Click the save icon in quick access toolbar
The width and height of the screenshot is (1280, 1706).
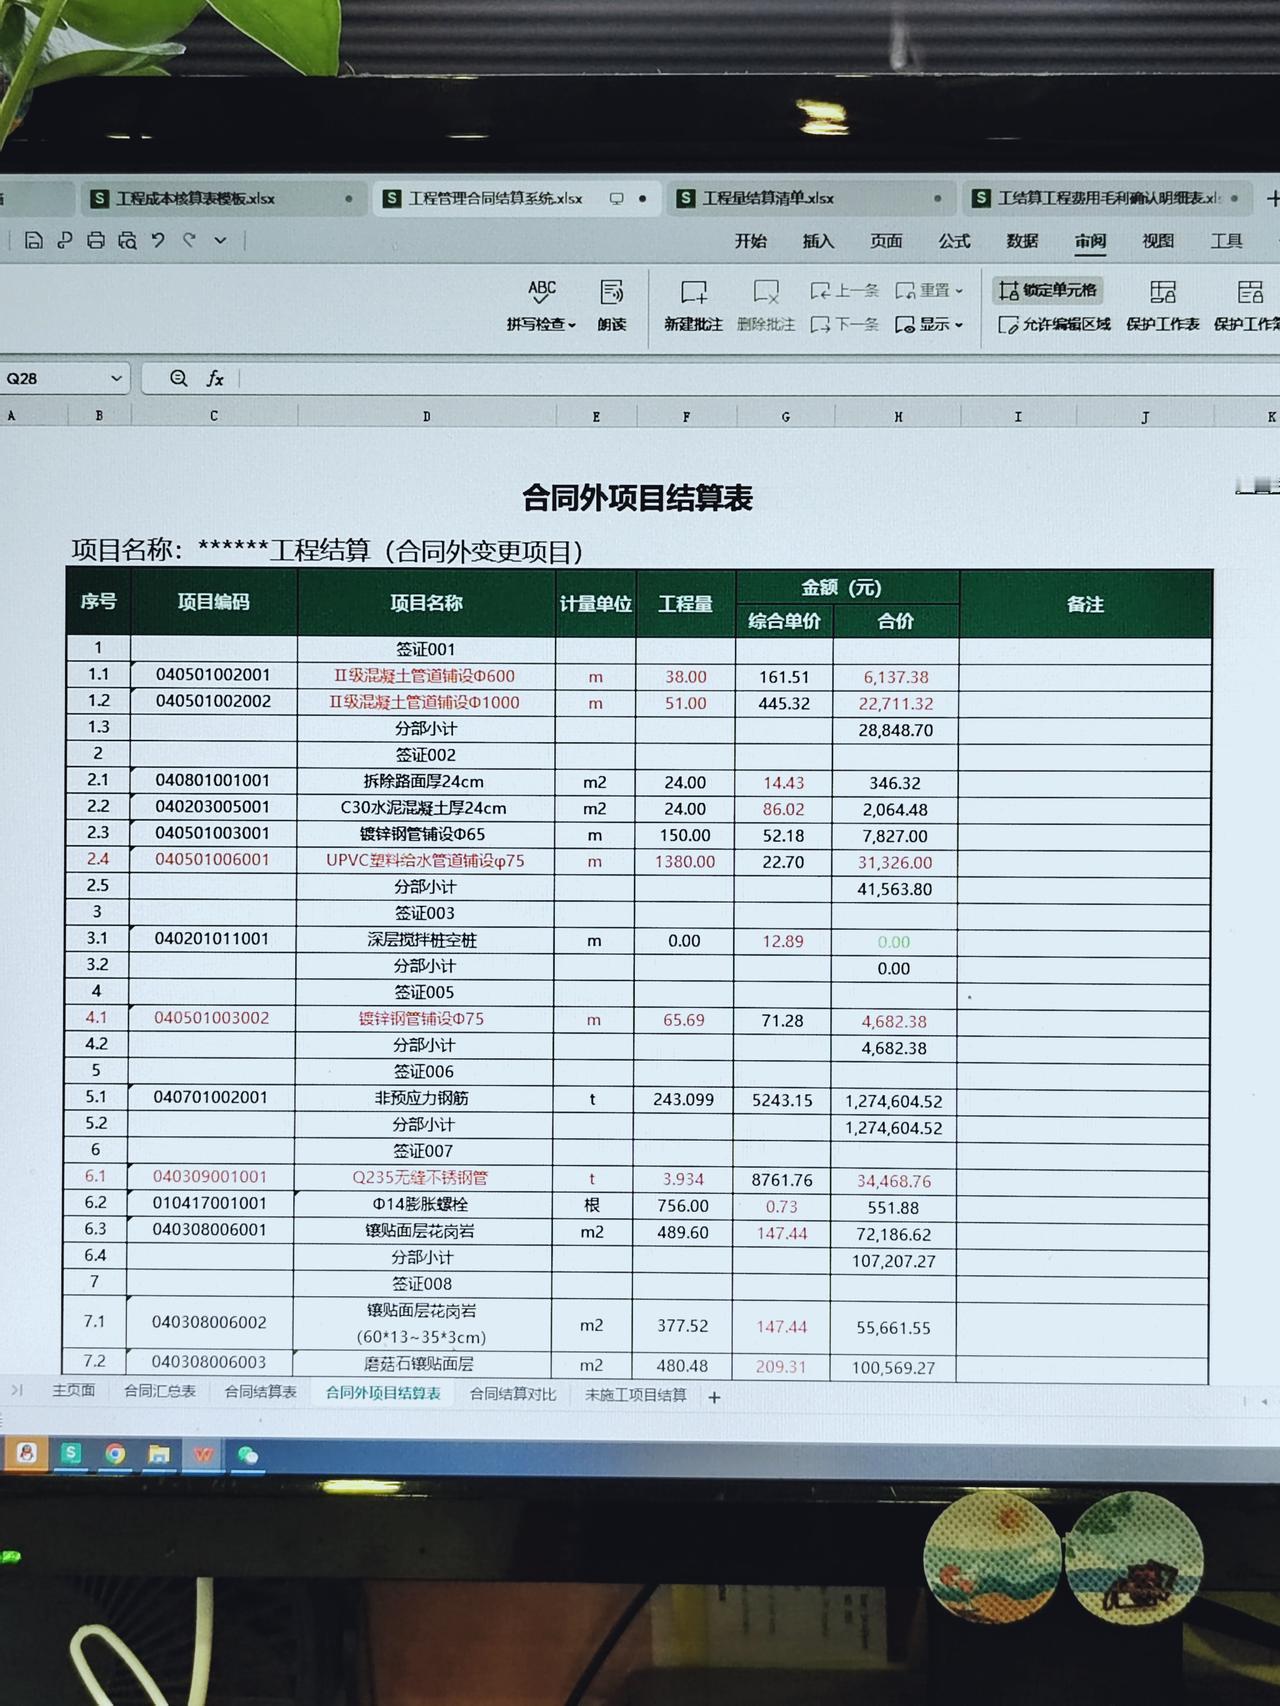tap(34, 240)
